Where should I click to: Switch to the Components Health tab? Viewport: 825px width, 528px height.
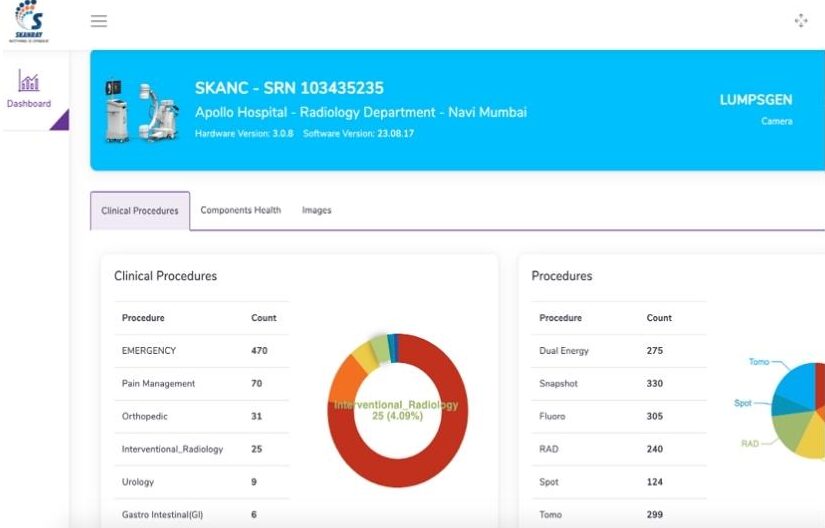240,210
